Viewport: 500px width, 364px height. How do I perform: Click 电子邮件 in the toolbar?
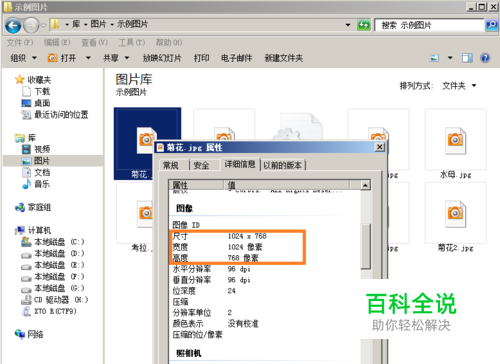pyautogui.click(x=237, y=58)
